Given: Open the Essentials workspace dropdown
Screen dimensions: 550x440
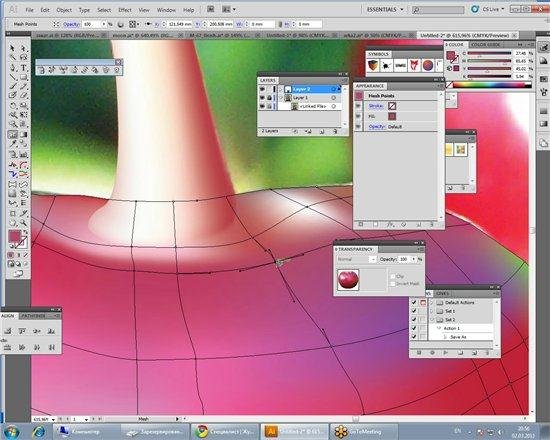Looking at the screenshot, I should click(385, 9).
